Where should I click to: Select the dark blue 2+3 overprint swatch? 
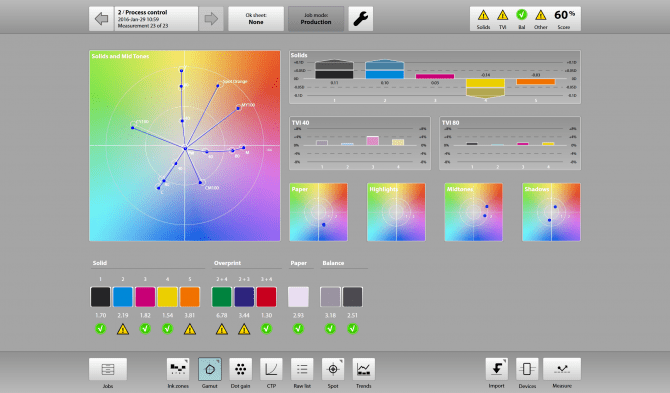click(244, 297)
